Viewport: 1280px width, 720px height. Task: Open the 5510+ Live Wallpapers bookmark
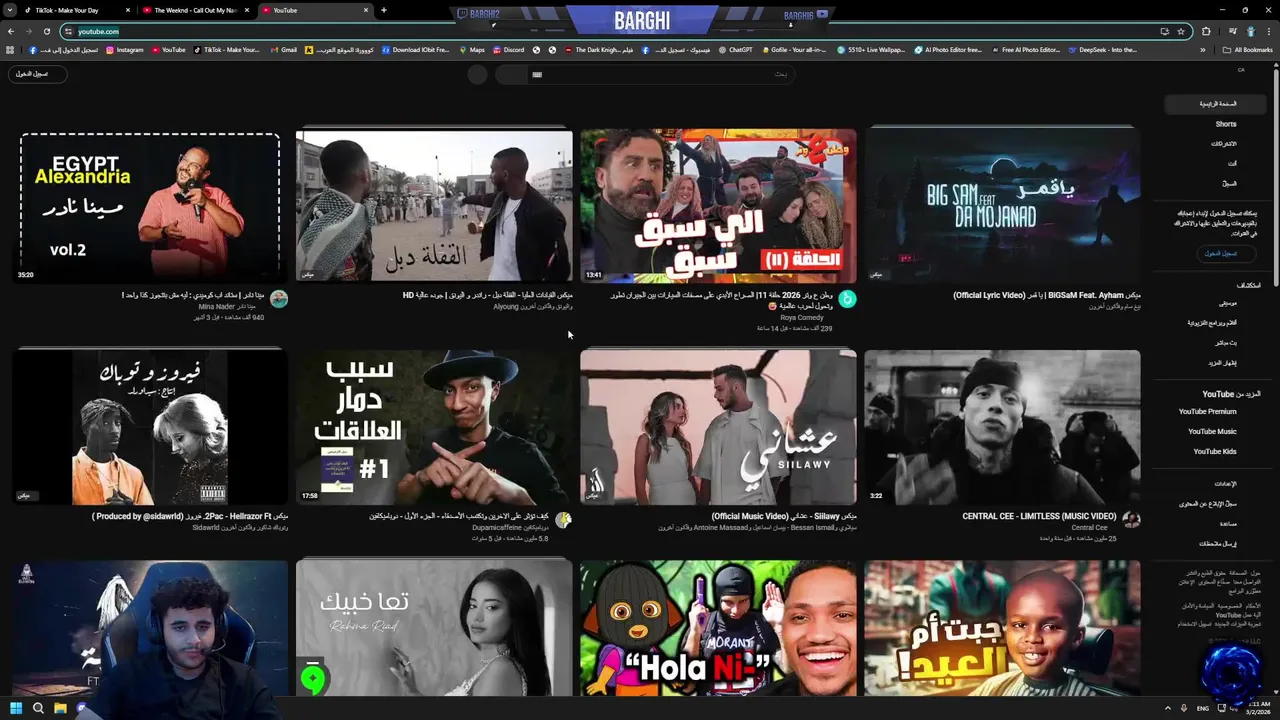871,49
